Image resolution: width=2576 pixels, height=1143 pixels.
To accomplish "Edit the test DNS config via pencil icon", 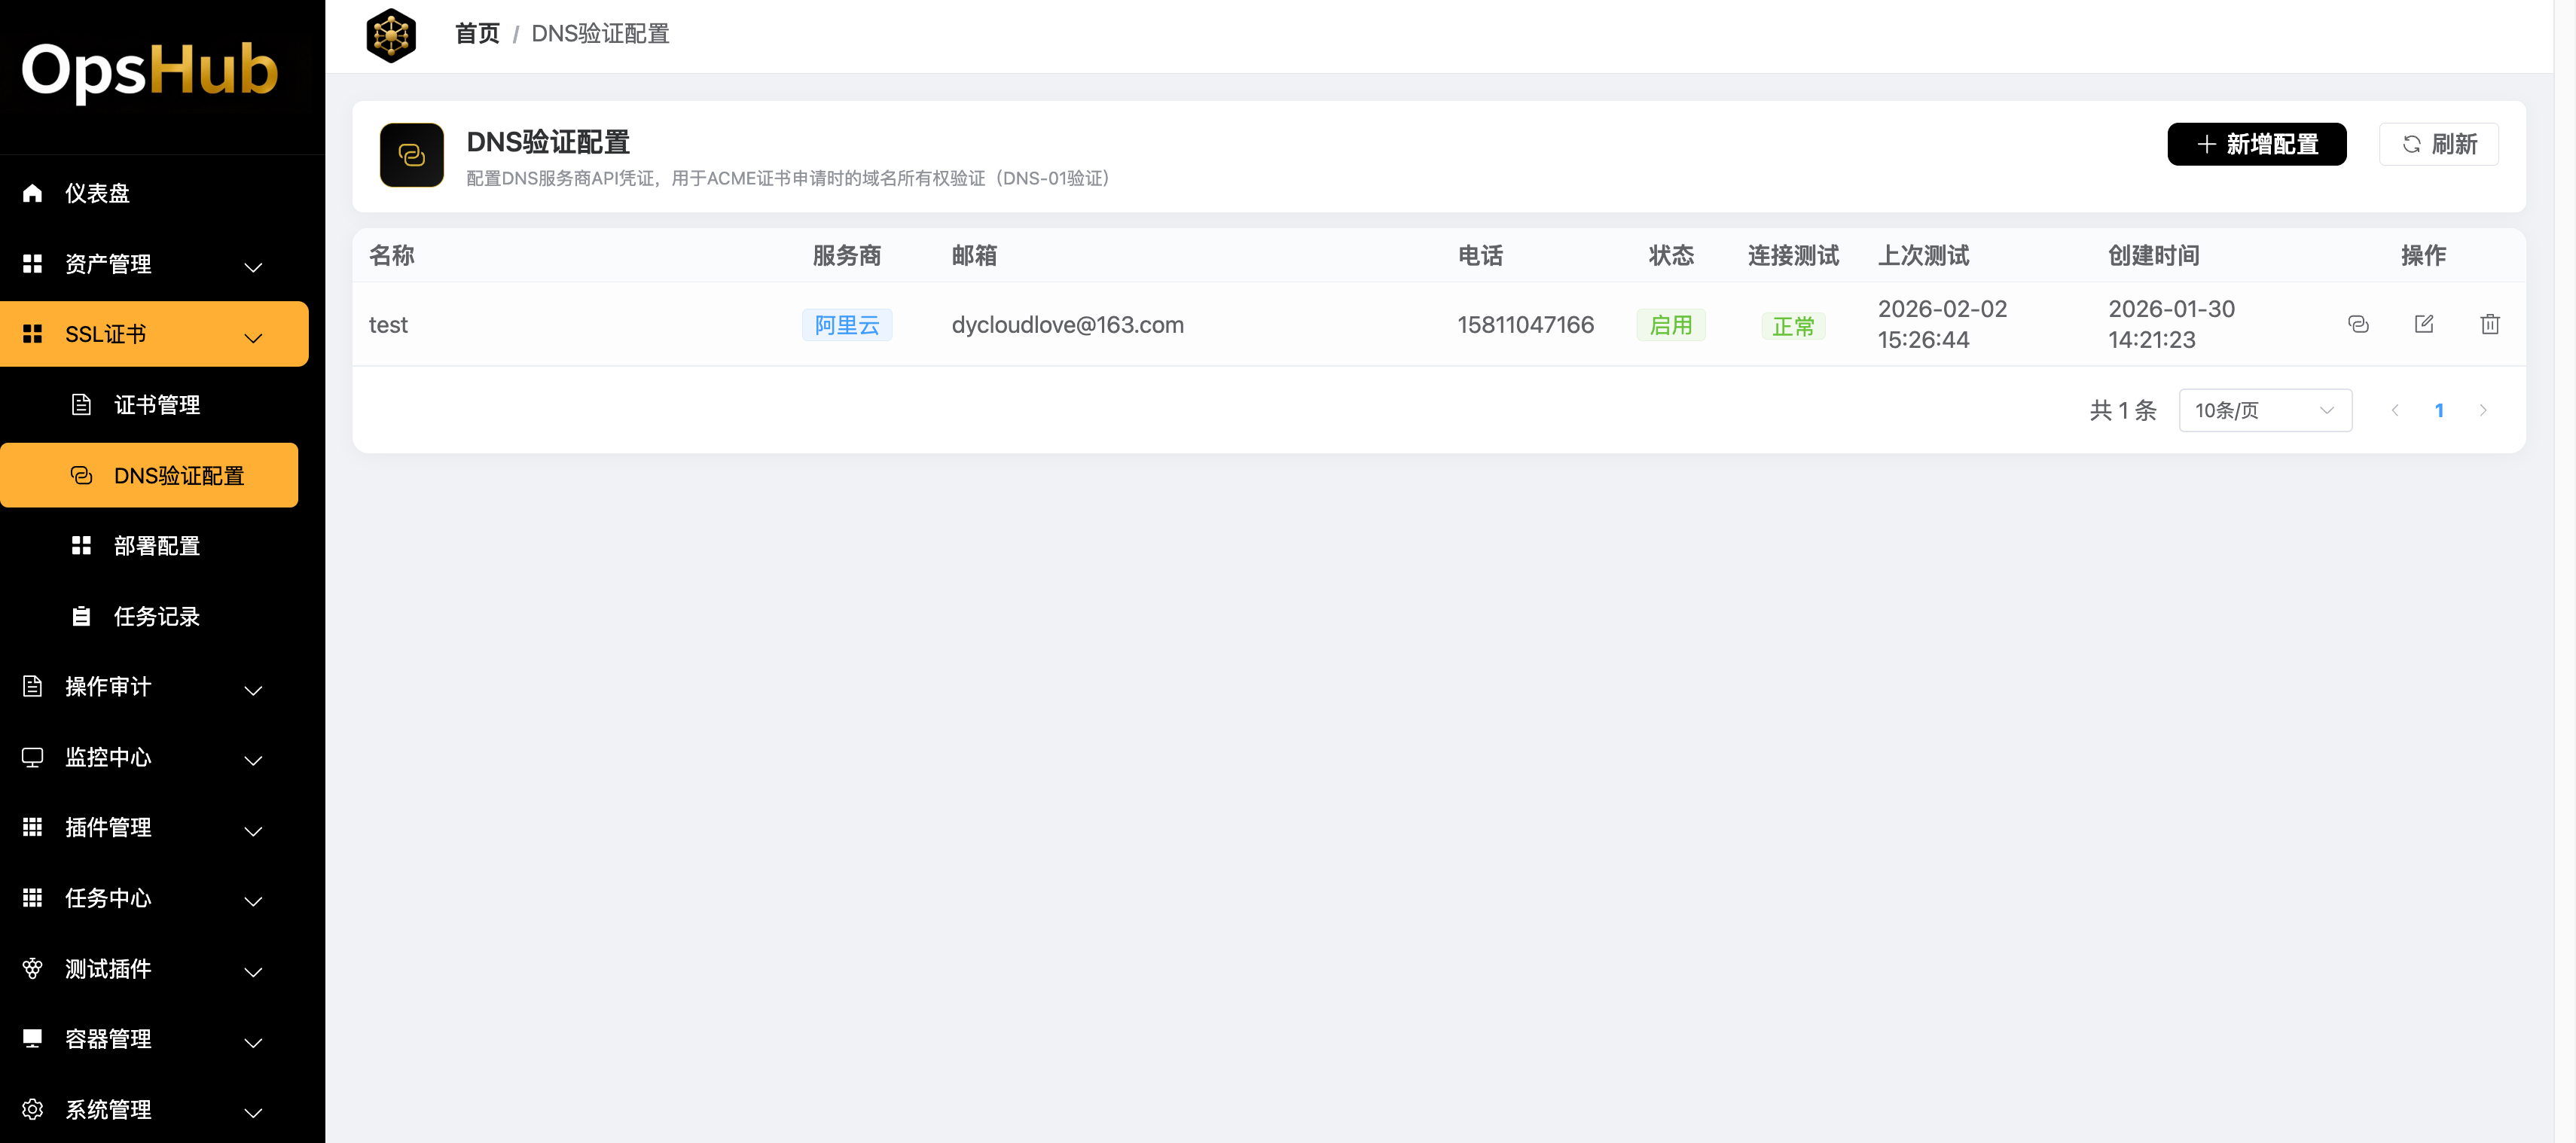I will click(2425, 324).
